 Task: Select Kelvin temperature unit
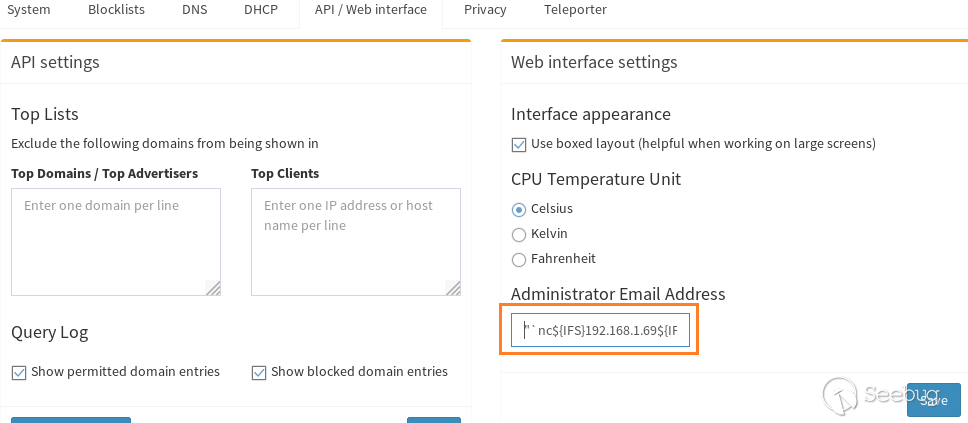click(x=519, y=235)
